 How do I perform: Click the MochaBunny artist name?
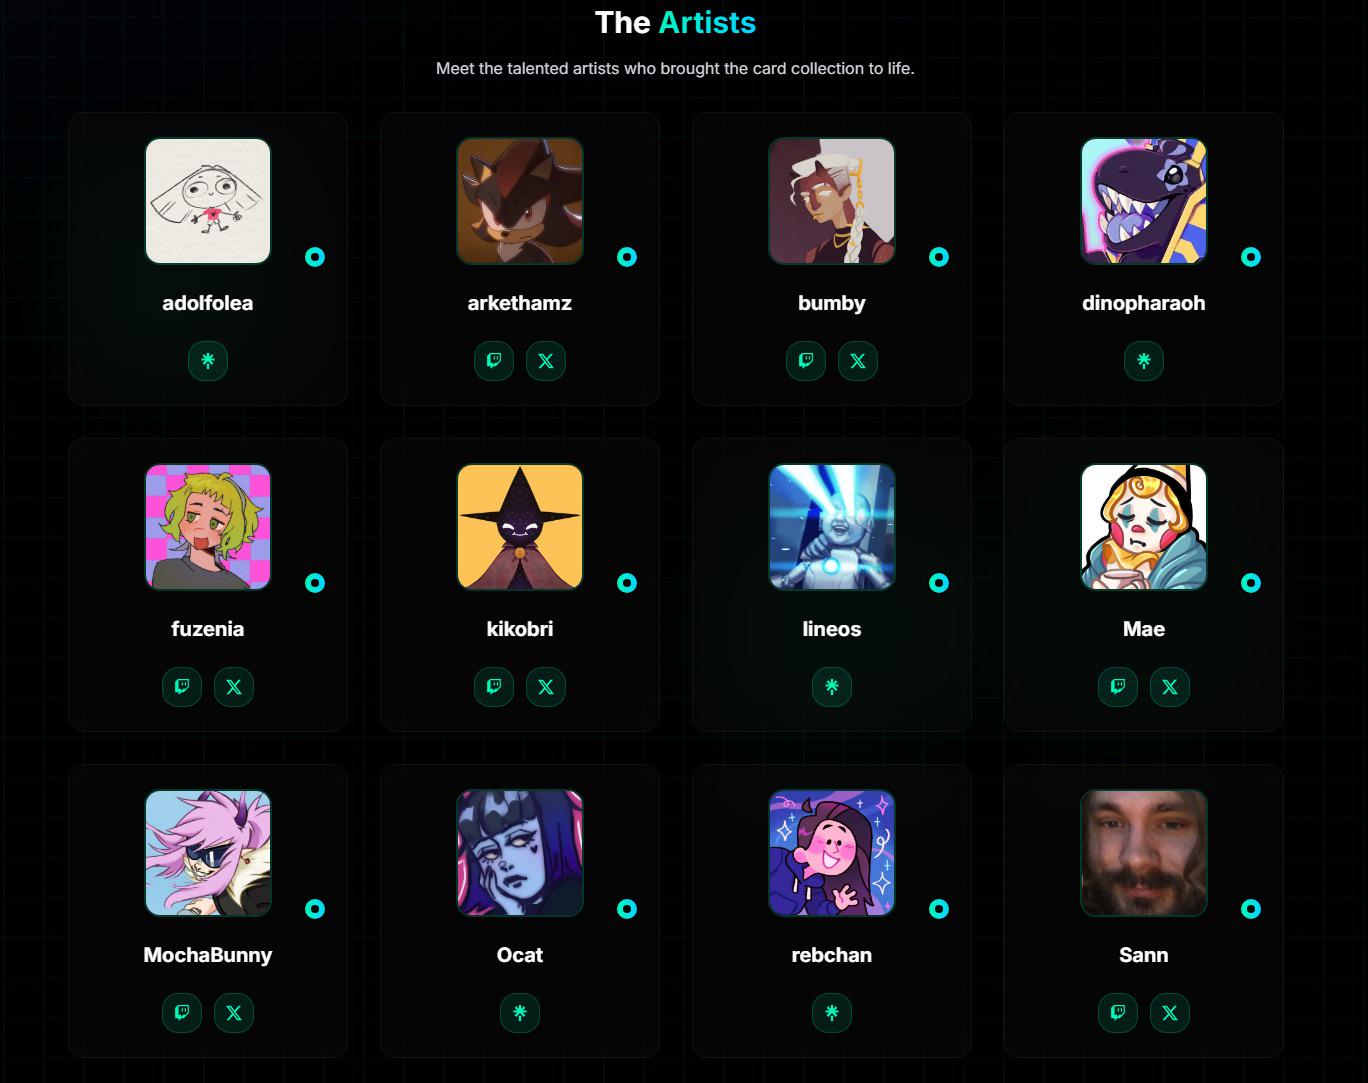208,955
